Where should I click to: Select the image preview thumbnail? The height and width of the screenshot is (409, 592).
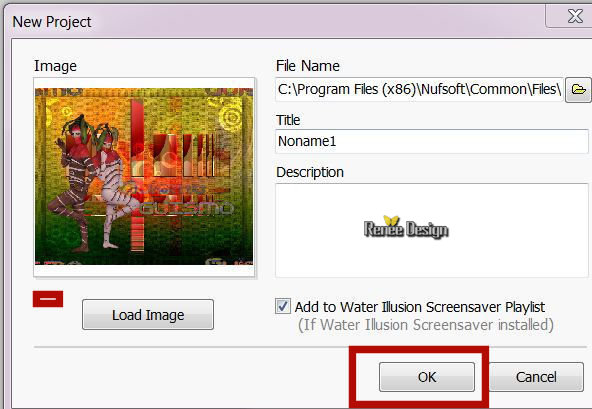point(144,177)
